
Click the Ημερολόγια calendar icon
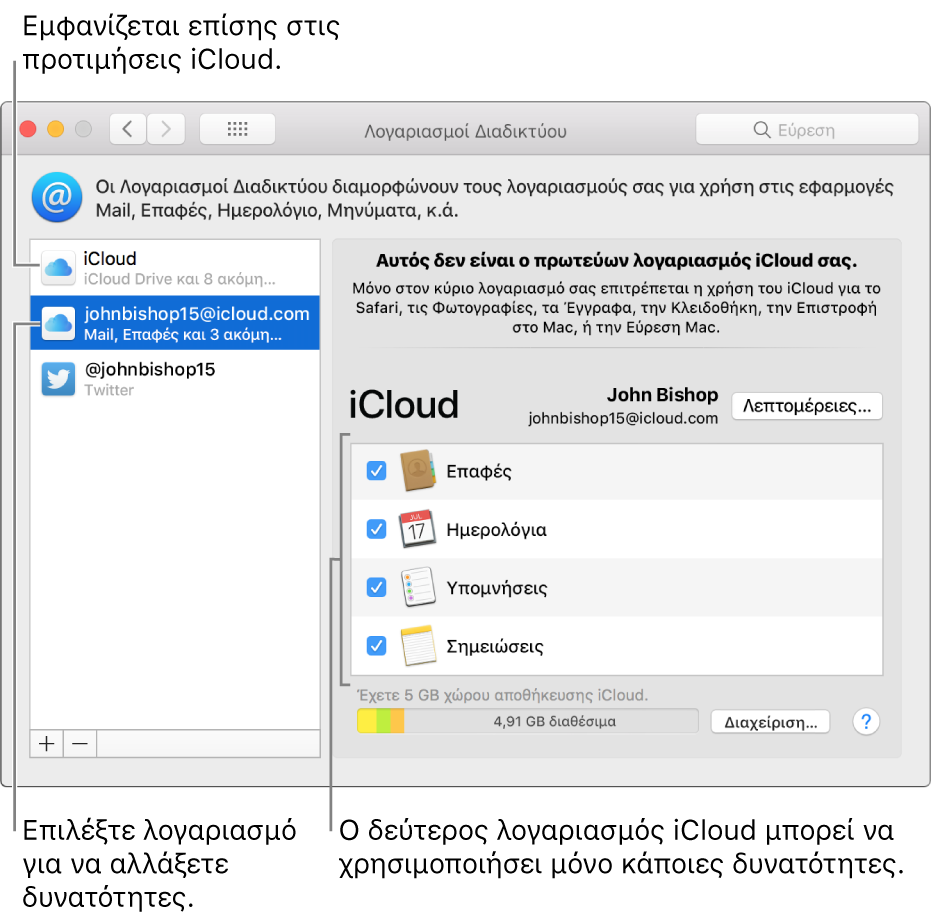417,529
